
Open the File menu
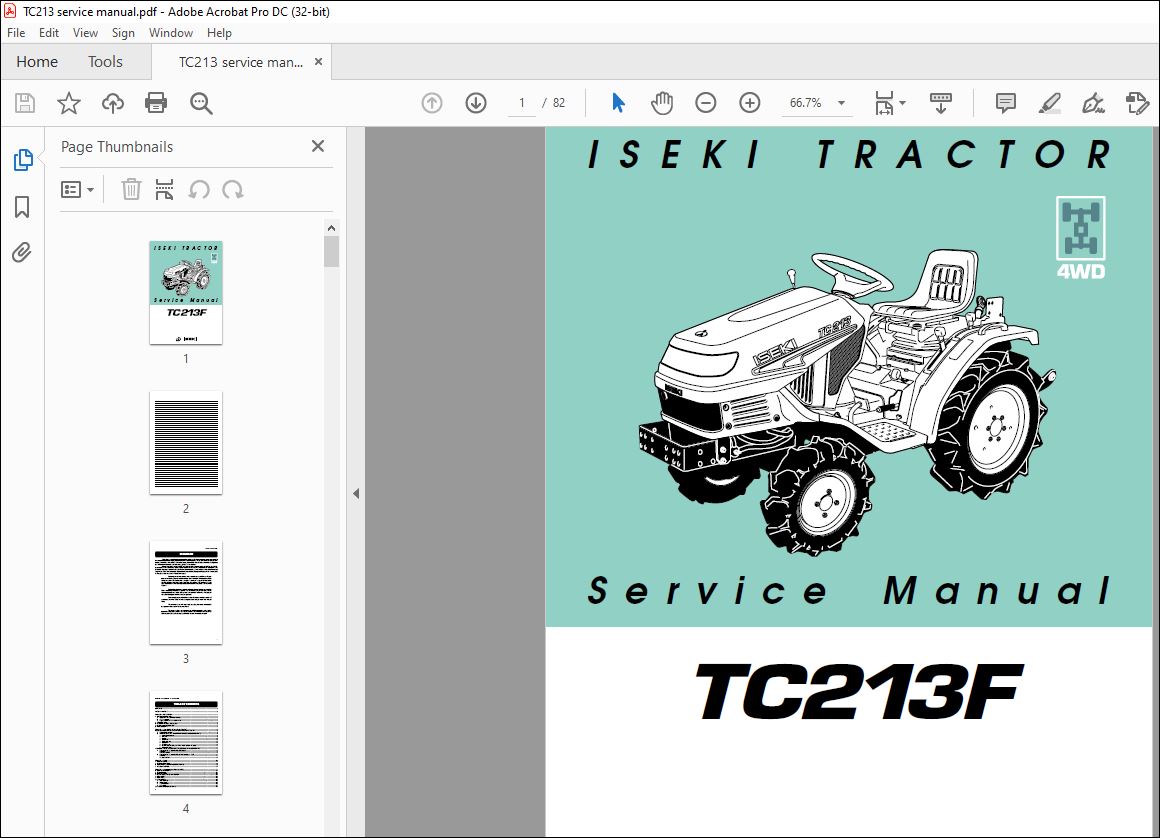(16, 33)
